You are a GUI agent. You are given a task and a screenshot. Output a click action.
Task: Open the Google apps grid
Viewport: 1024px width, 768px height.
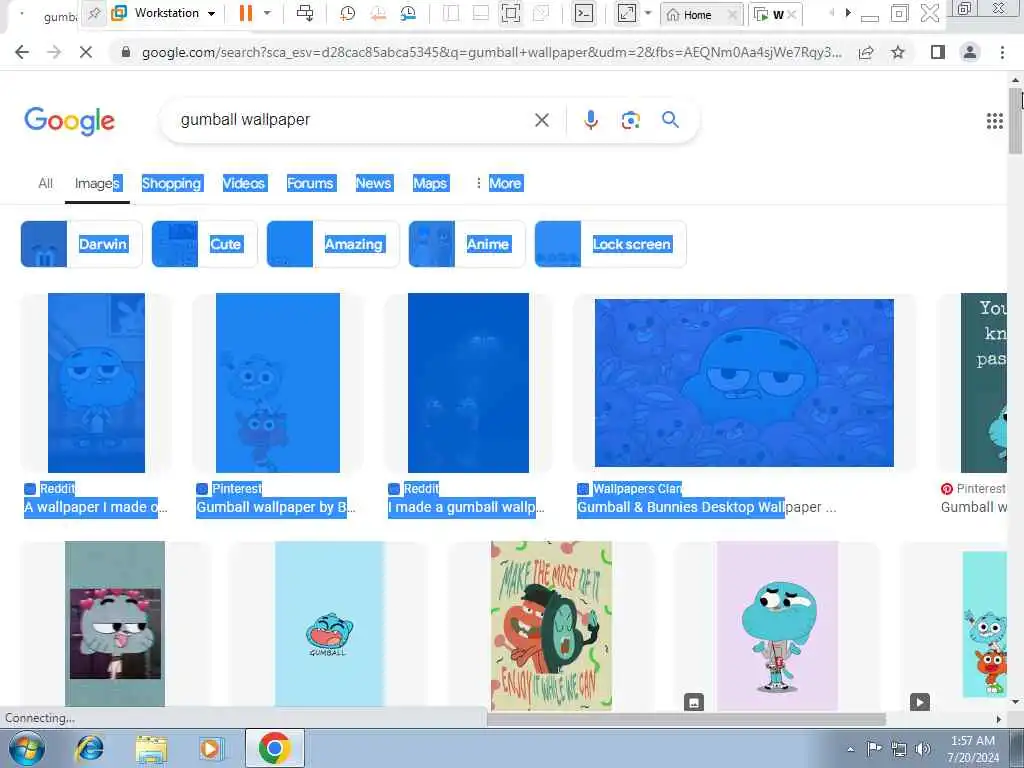click(x=994, y=121)
